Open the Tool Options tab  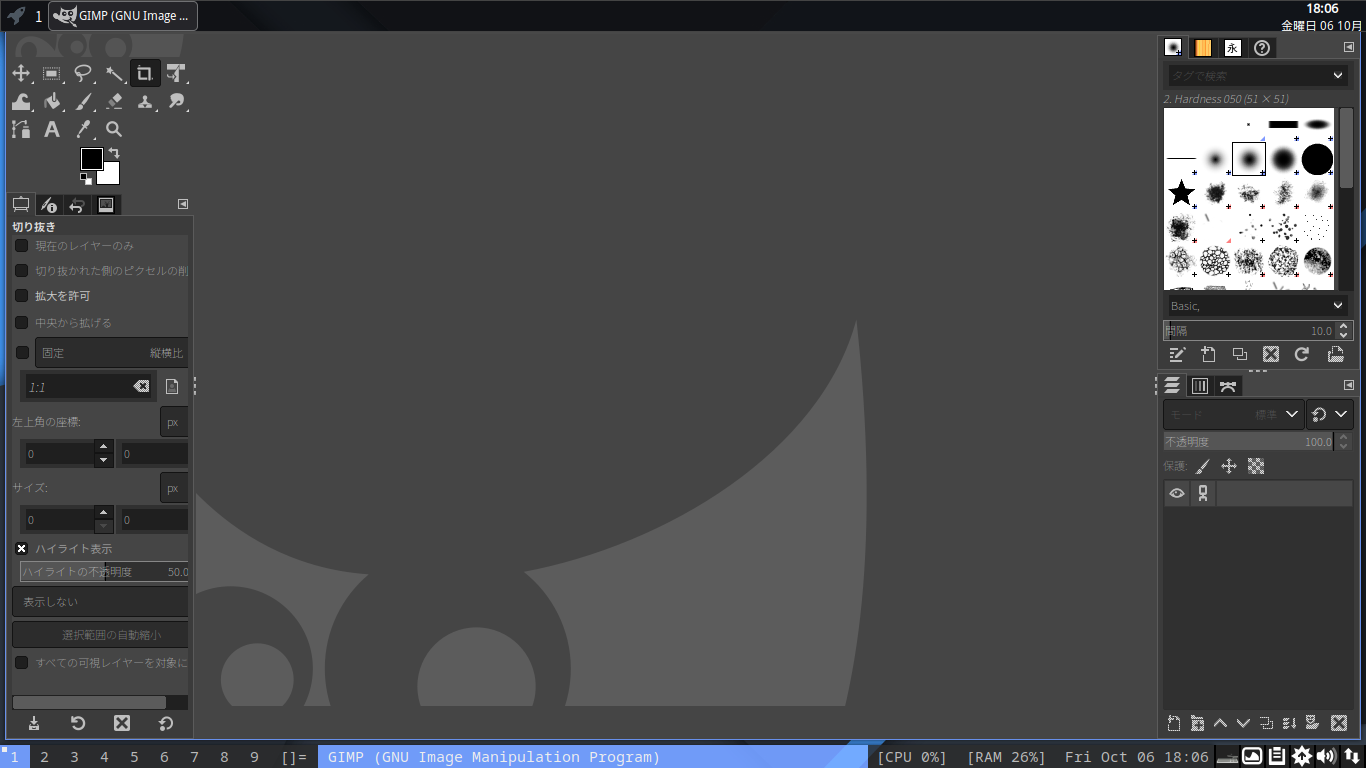pyautogui.click(x=21, y=205)
